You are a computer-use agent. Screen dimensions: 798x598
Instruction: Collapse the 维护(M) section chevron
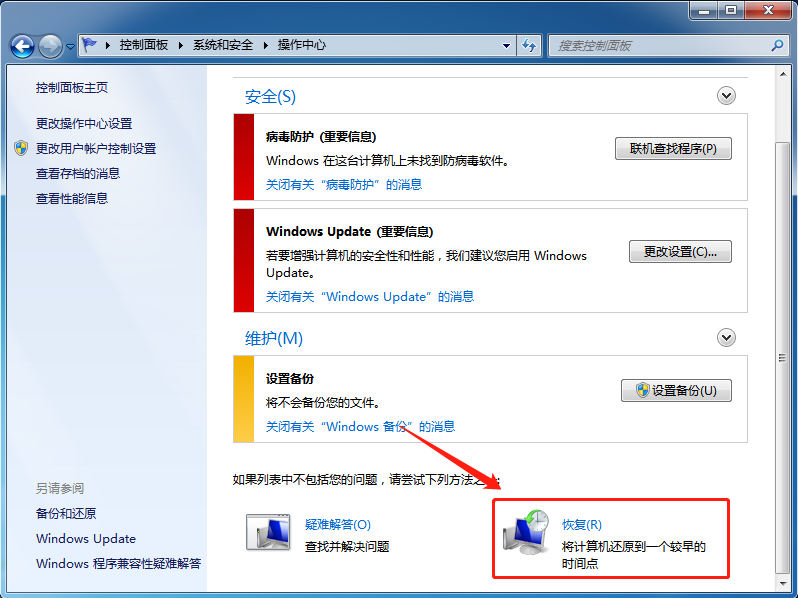point(726,337)
